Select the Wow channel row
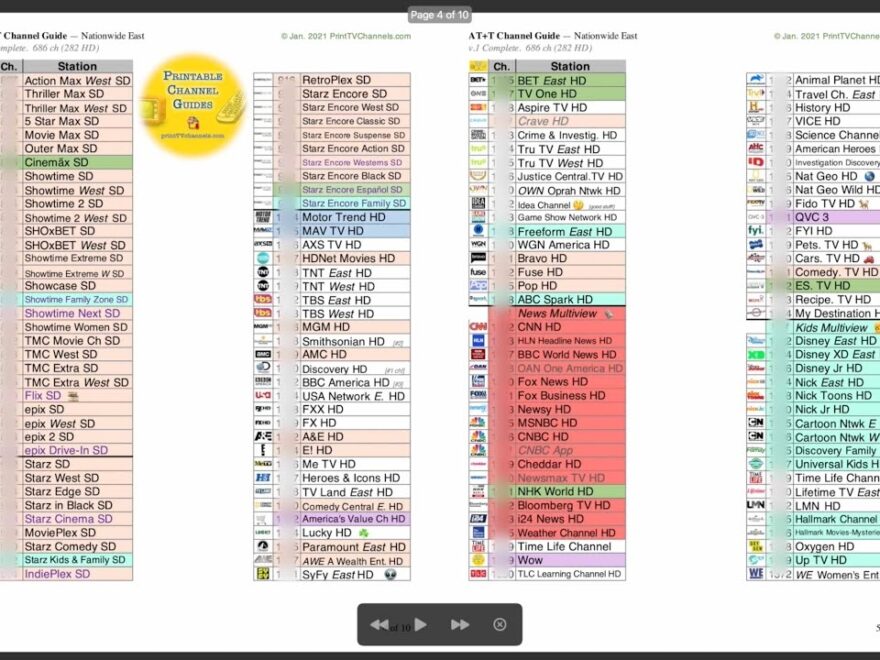The image size is (880, 660). pos(547,560)
